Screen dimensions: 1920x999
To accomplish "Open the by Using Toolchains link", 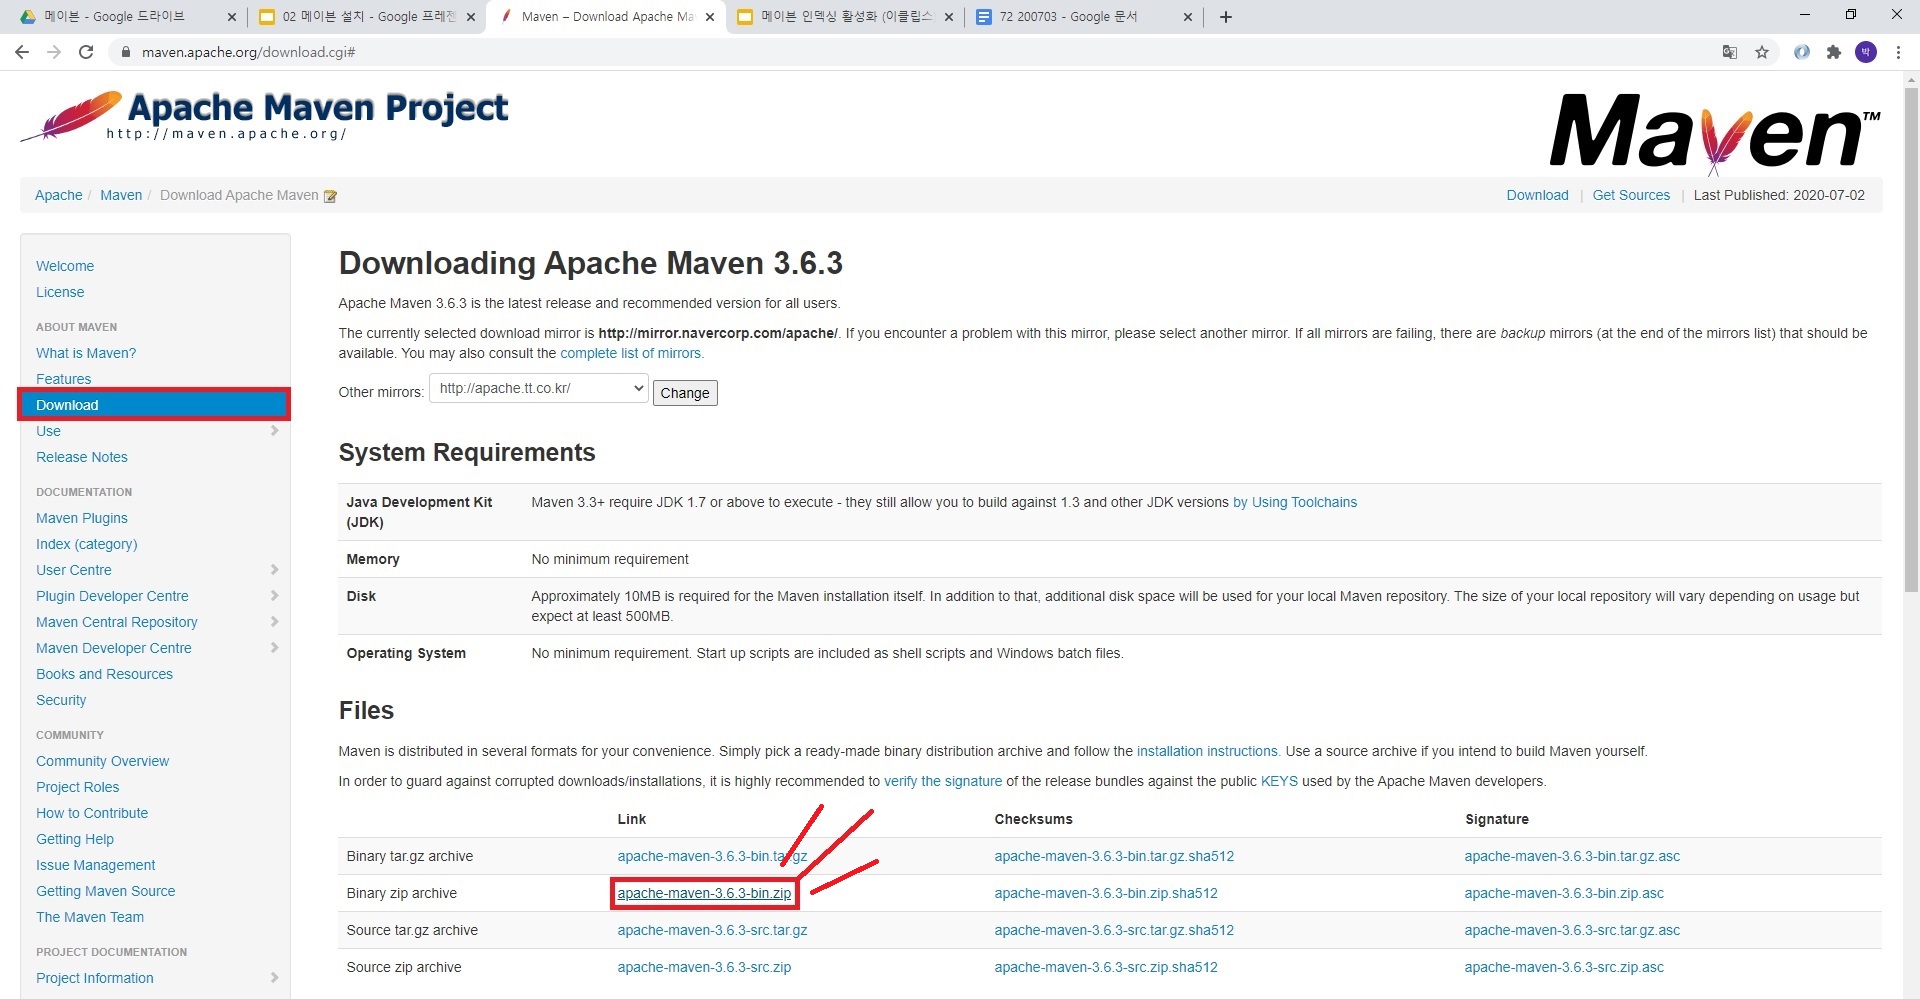I will pos(1295,502).
